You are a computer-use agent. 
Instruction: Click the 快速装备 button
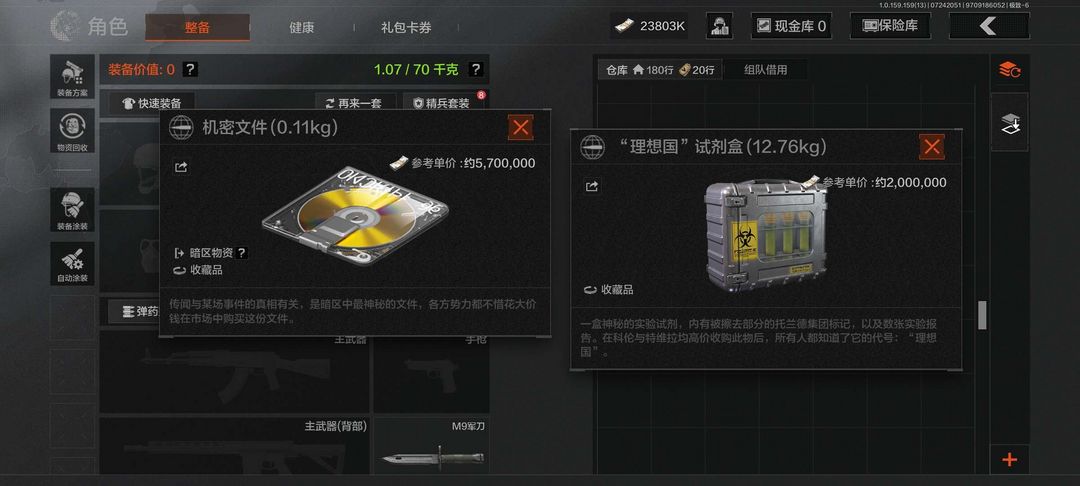tap(152, 103)
